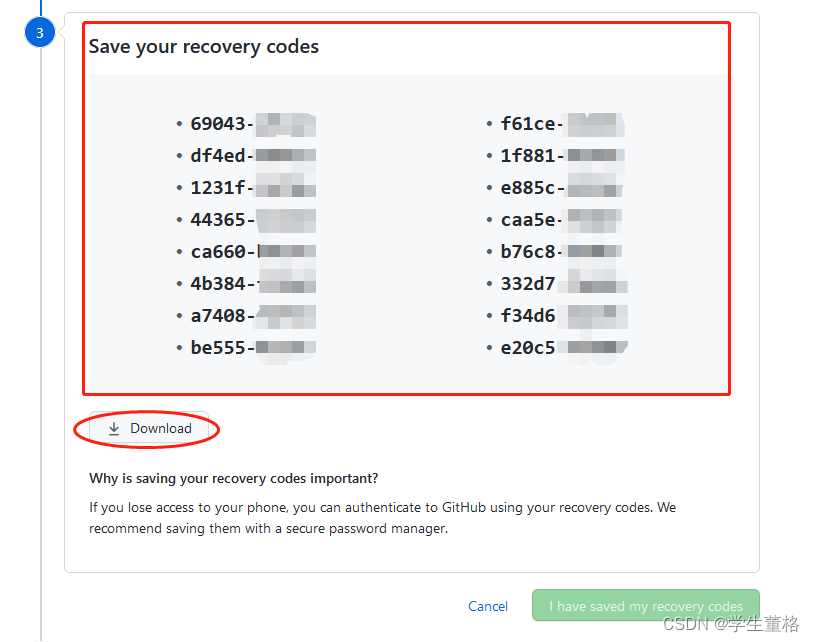Select recovery code starting with 1f881

562,156
